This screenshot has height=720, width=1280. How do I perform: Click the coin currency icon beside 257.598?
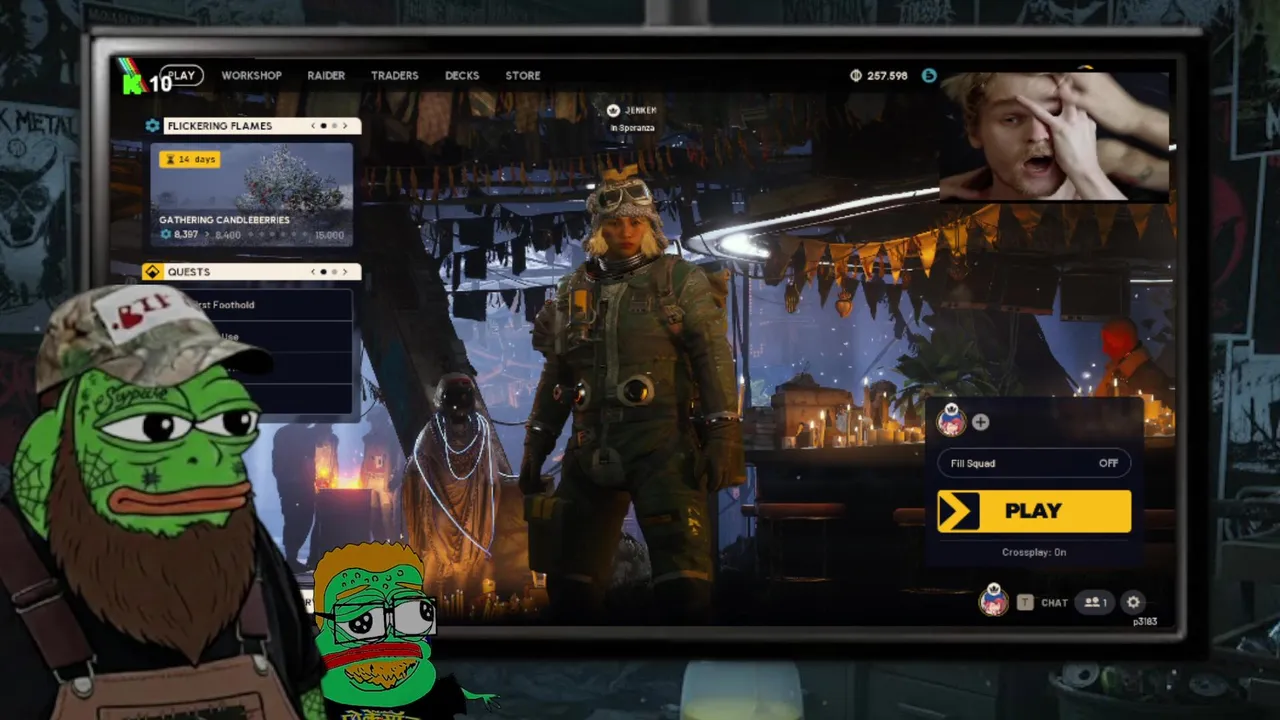856,76
